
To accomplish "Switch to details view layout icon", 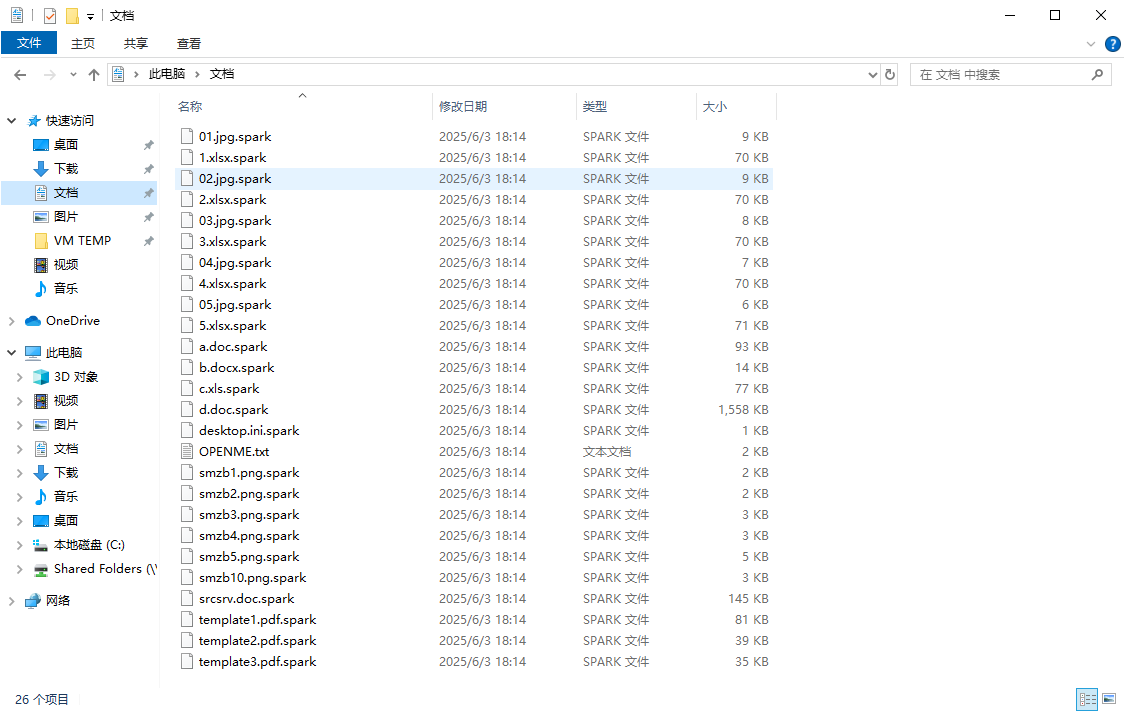I will [x=1086, y=699].
